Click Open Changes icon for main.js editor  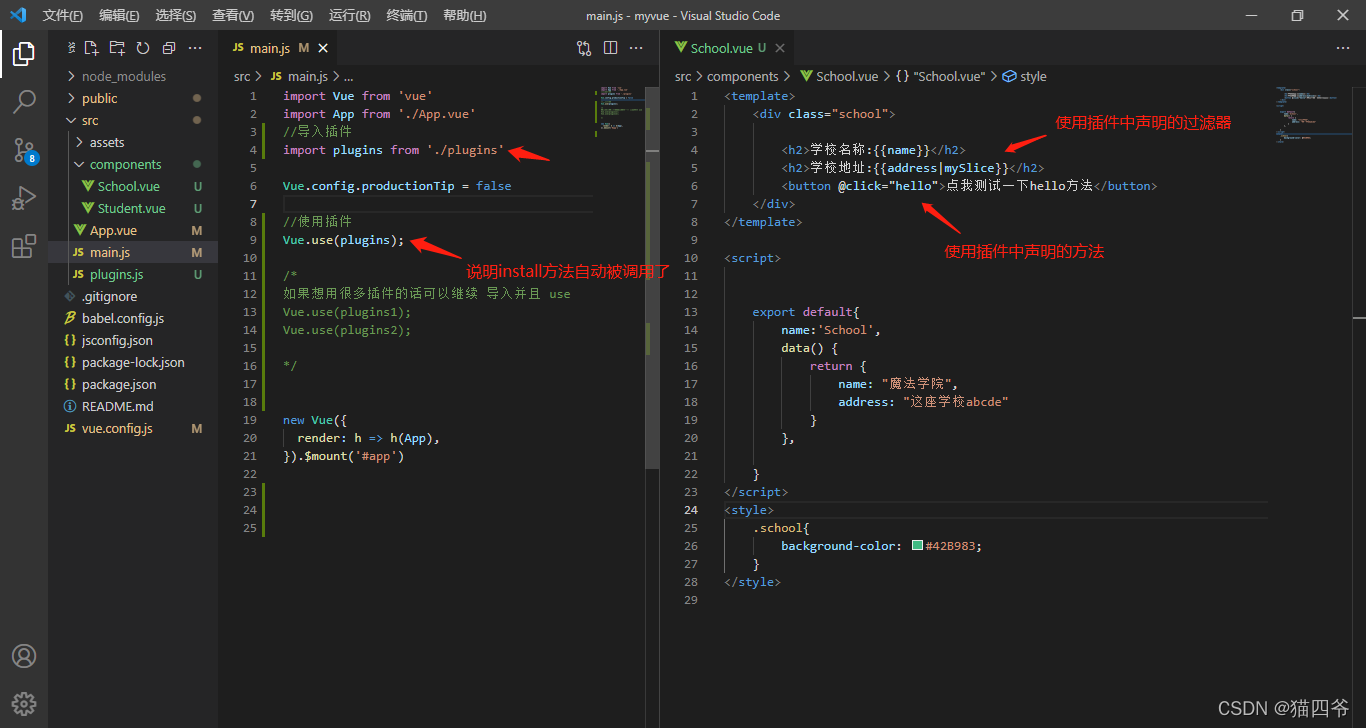tap(584, 48)
